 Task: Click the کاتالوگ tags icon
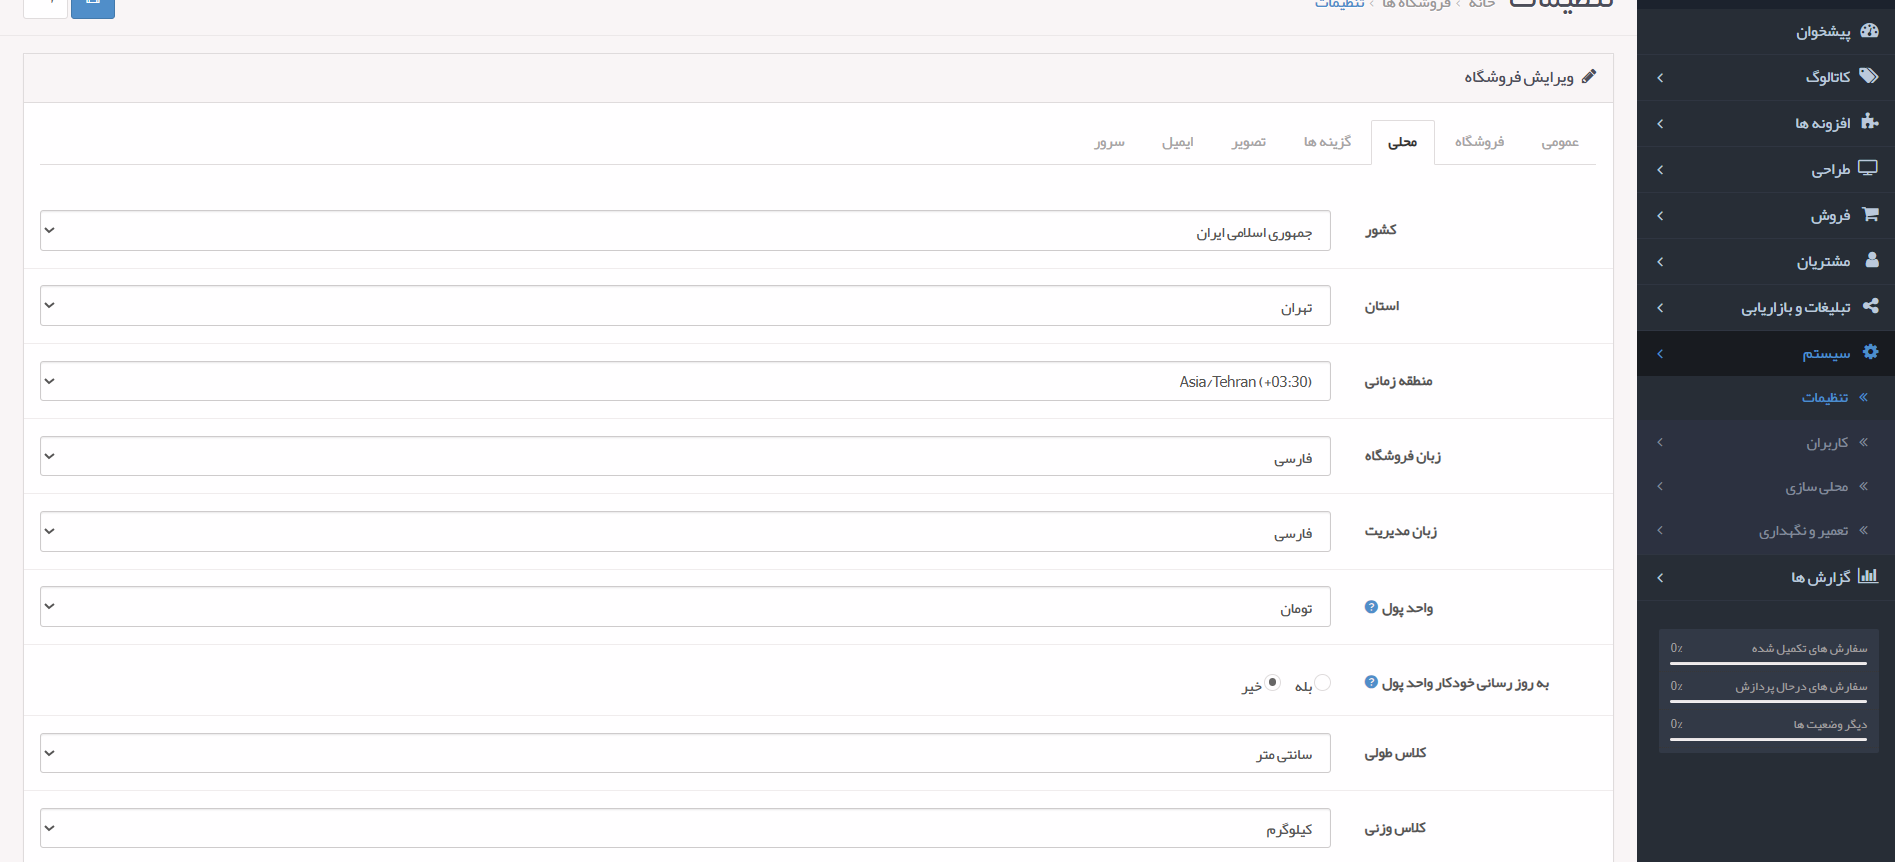(1868, 77)
